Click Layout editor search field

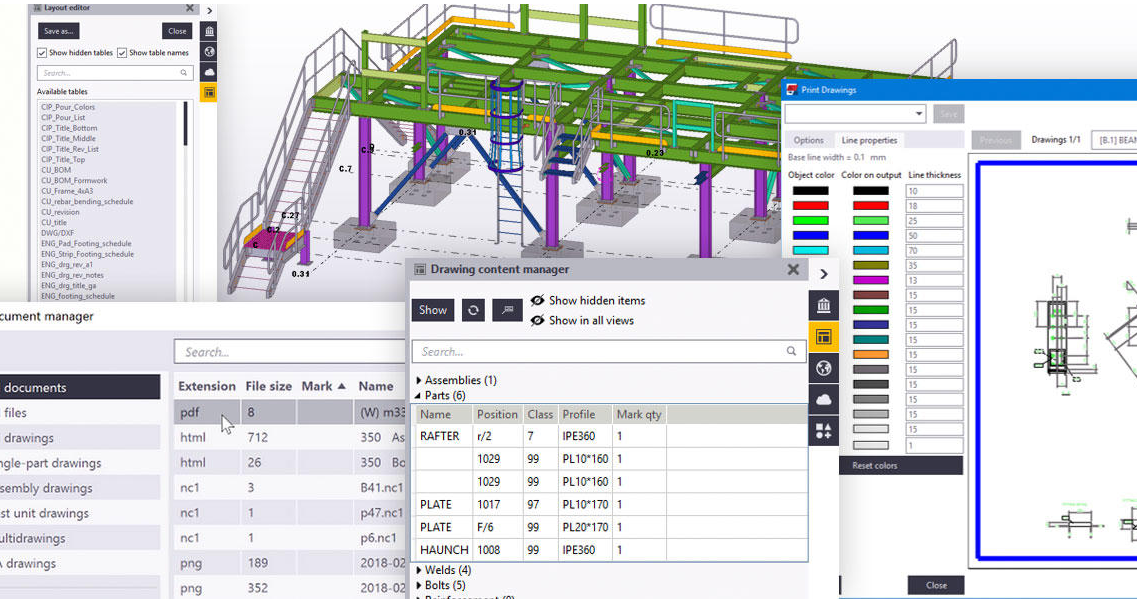click(x=114, y=72)
